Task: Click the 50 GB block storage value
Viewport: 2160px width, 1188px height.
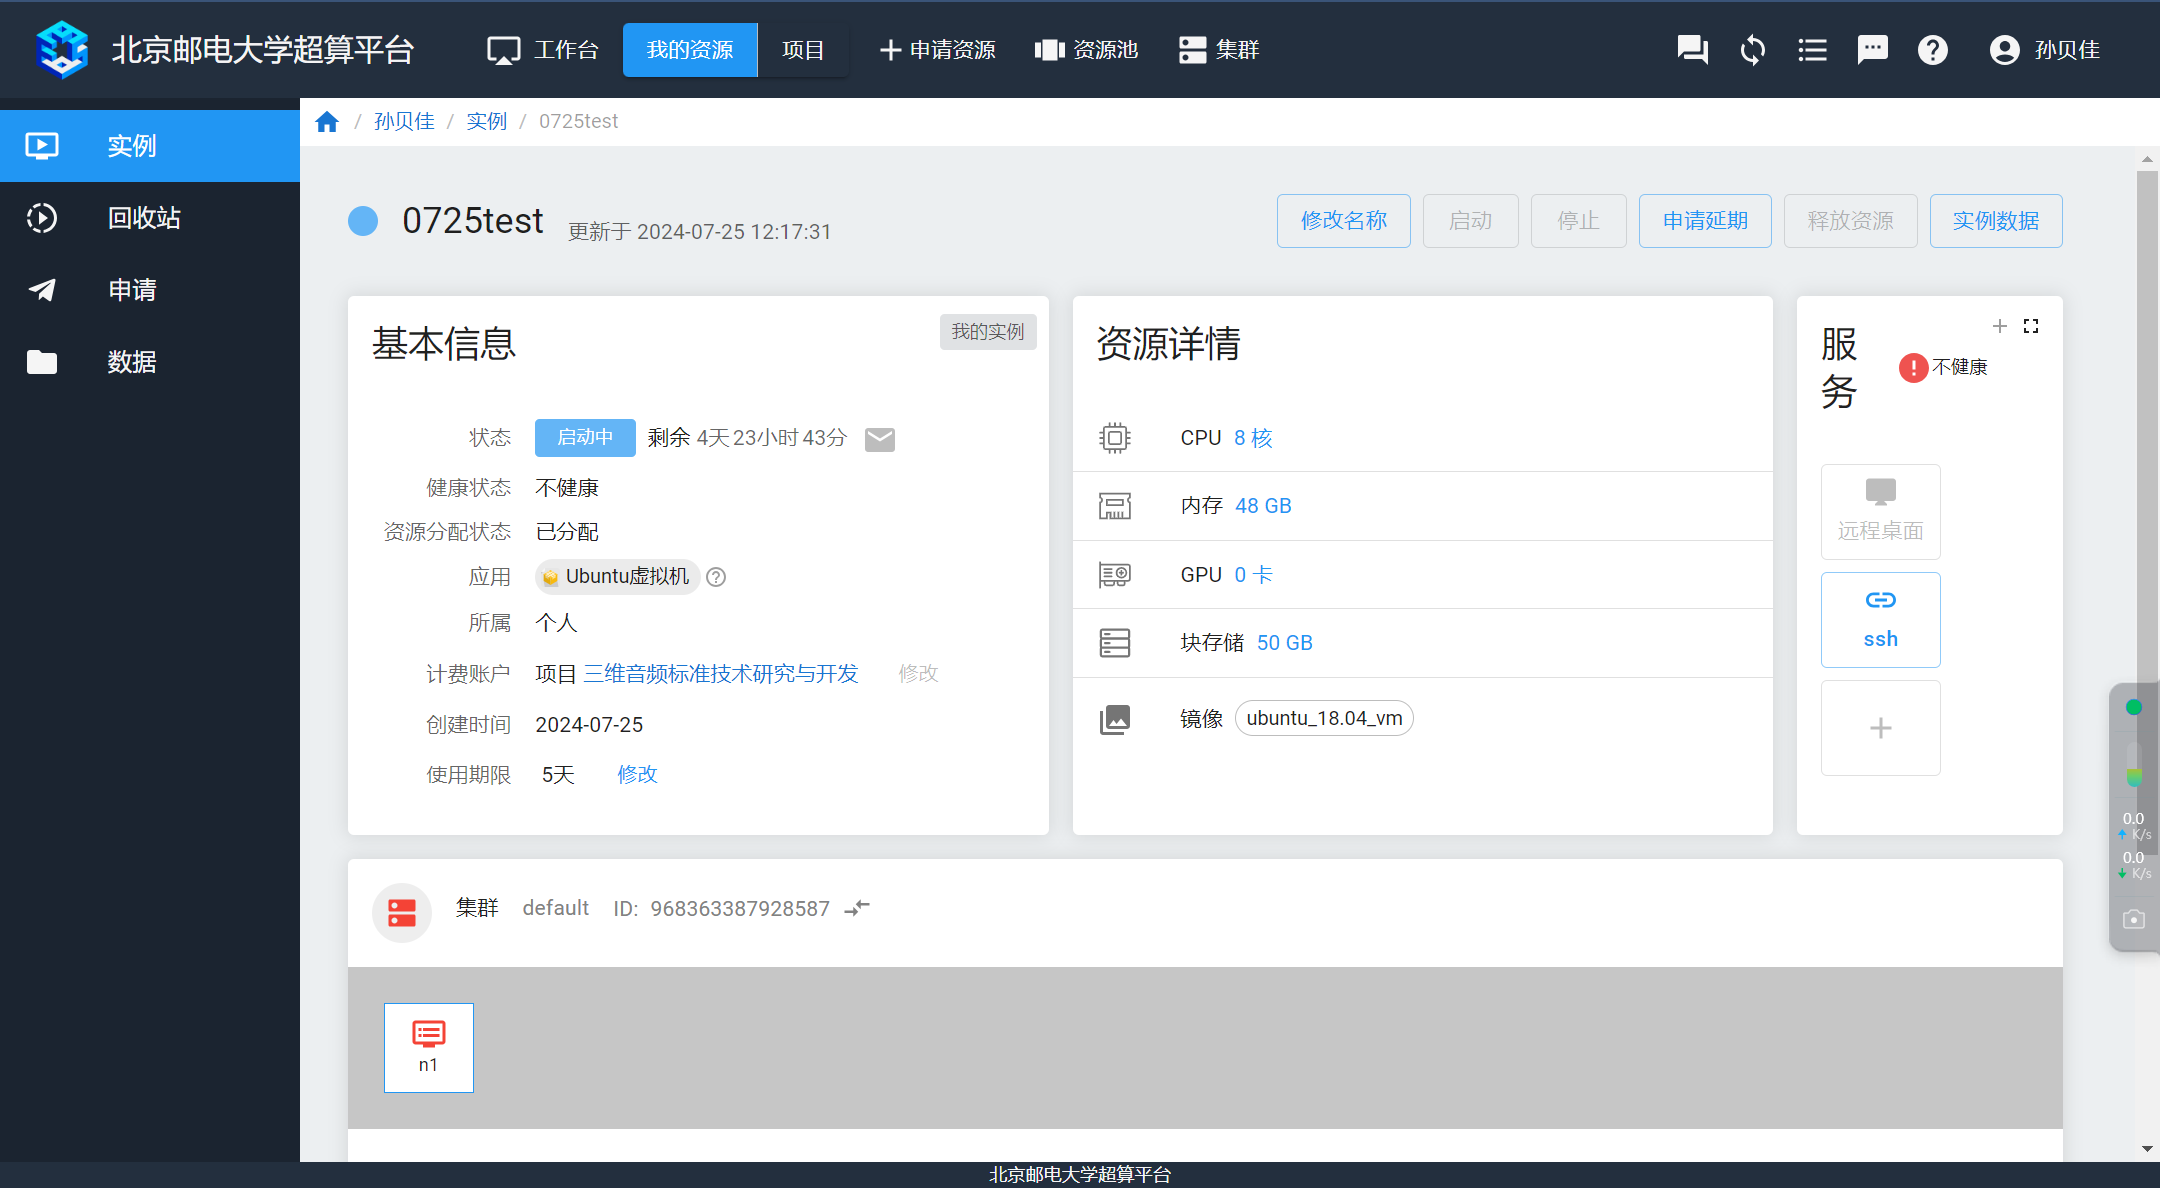Action: tap(1284, 643)
